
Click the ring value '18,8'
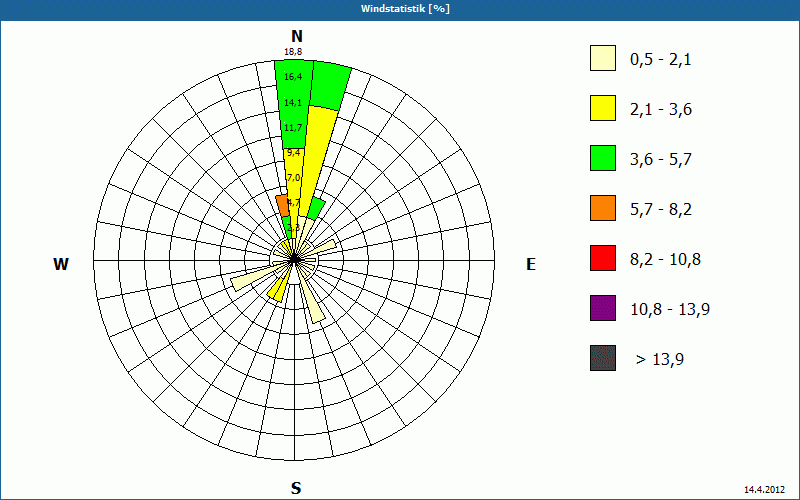[x=293, y=52]
